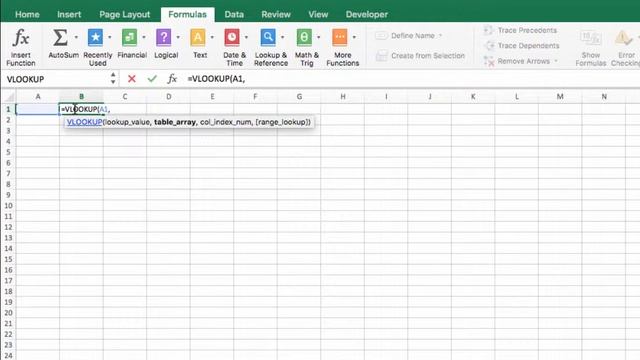Image resolution: width=640 pixels, height=360 pixels.
Task: Click [range_lookup] argument in the tooltip
Action: [x=281, y=122]
